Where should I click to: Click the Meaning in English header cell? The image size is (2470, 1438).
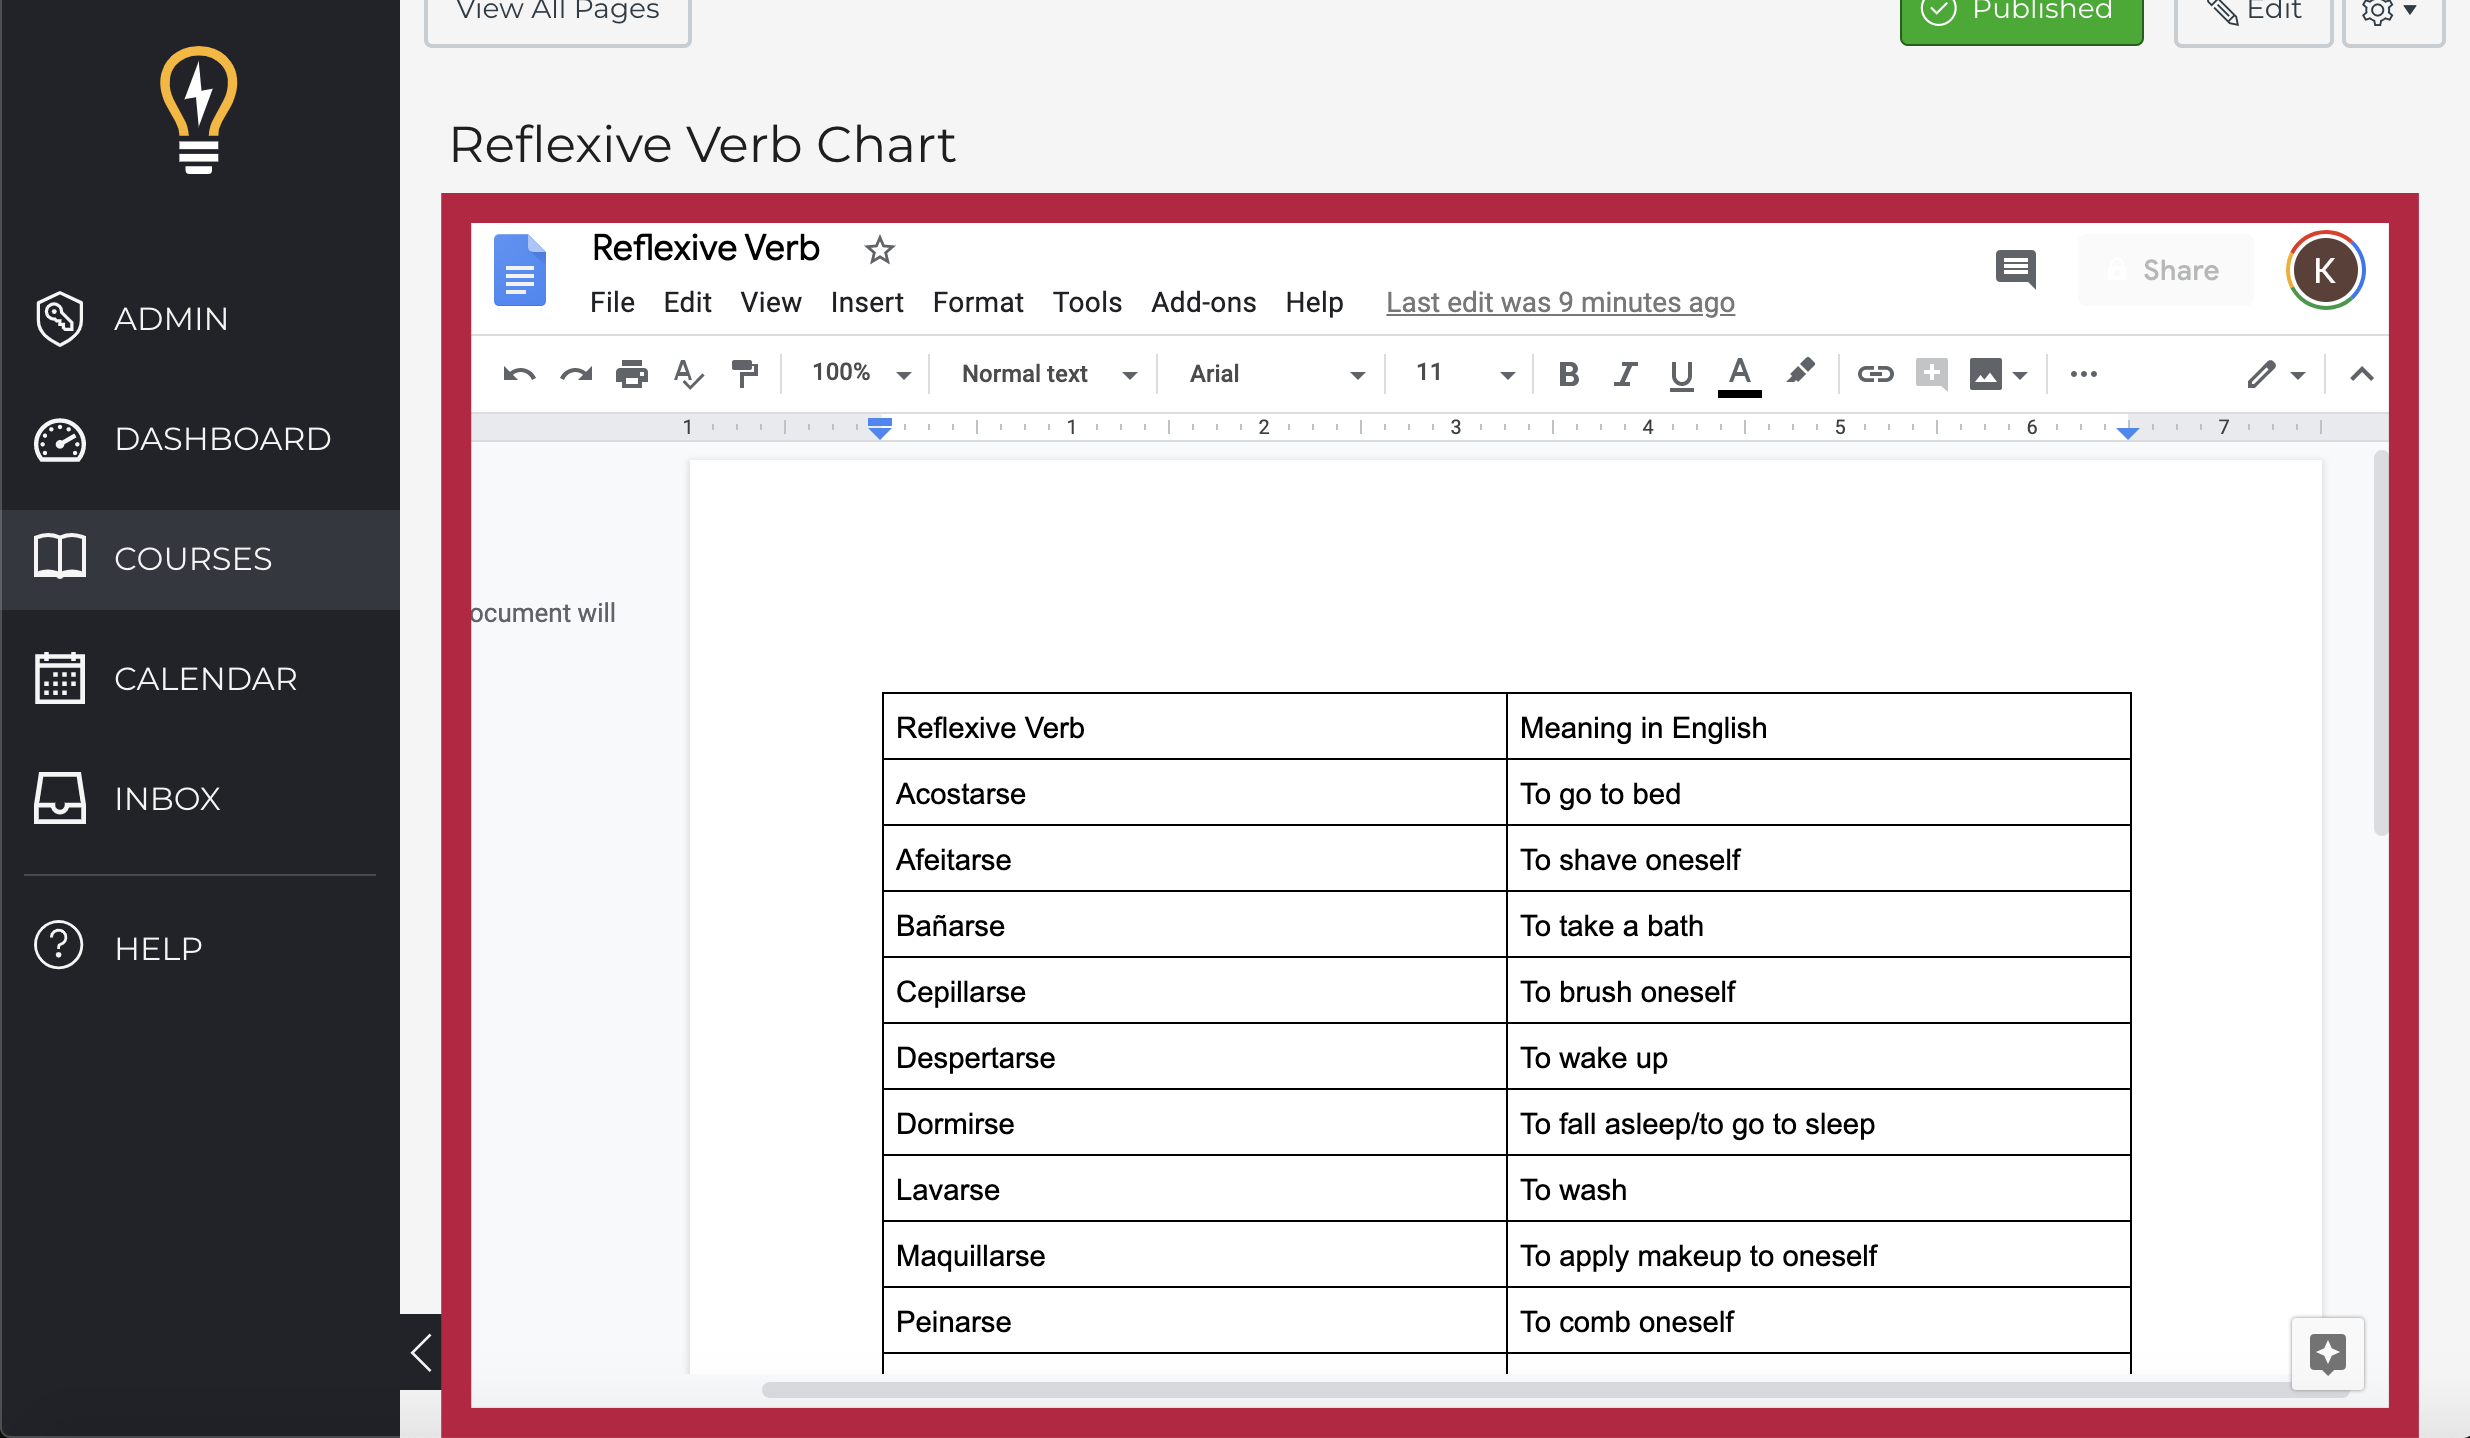[x=1818, y=727]
